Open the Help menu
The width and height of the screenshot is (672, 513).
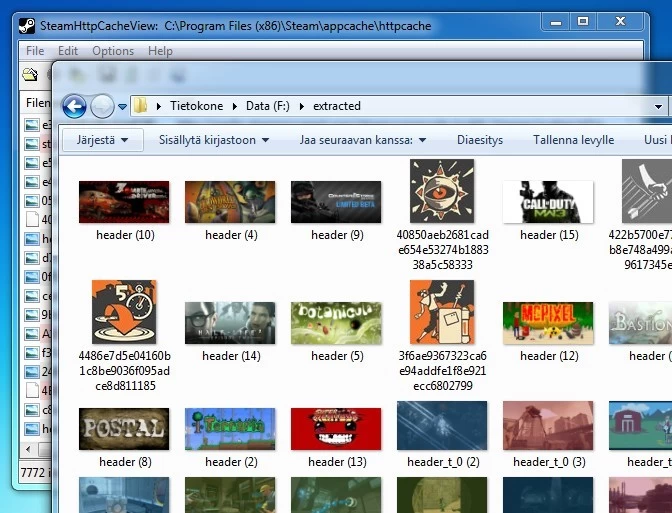point(160,51)
